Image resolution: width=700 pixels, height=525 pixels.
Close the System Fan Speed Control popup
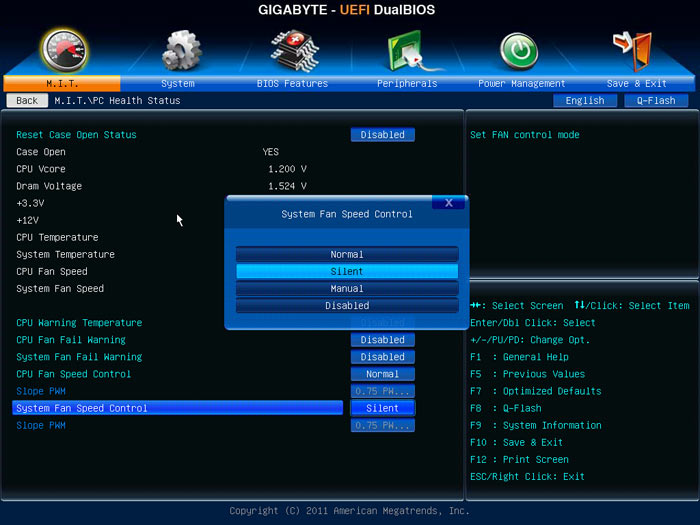tap(449, 203)
